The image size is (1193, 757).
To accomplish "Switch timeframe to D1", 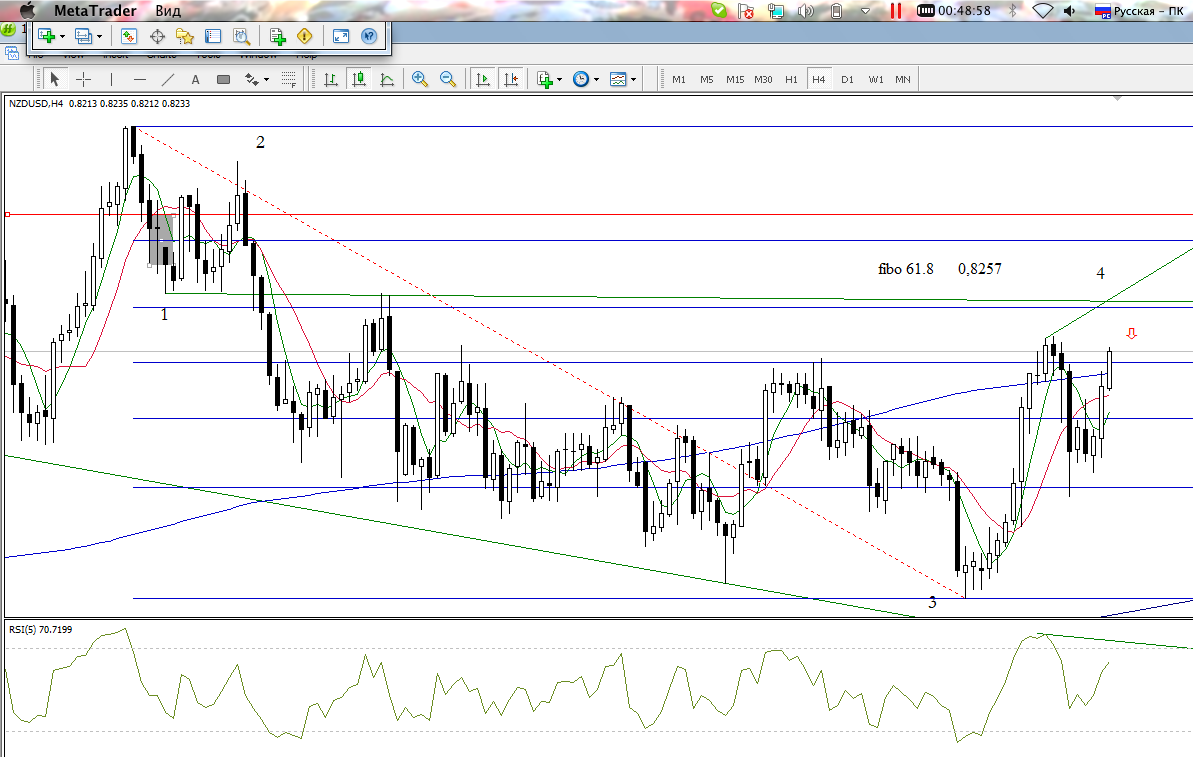I will click(x=848, y=79).
